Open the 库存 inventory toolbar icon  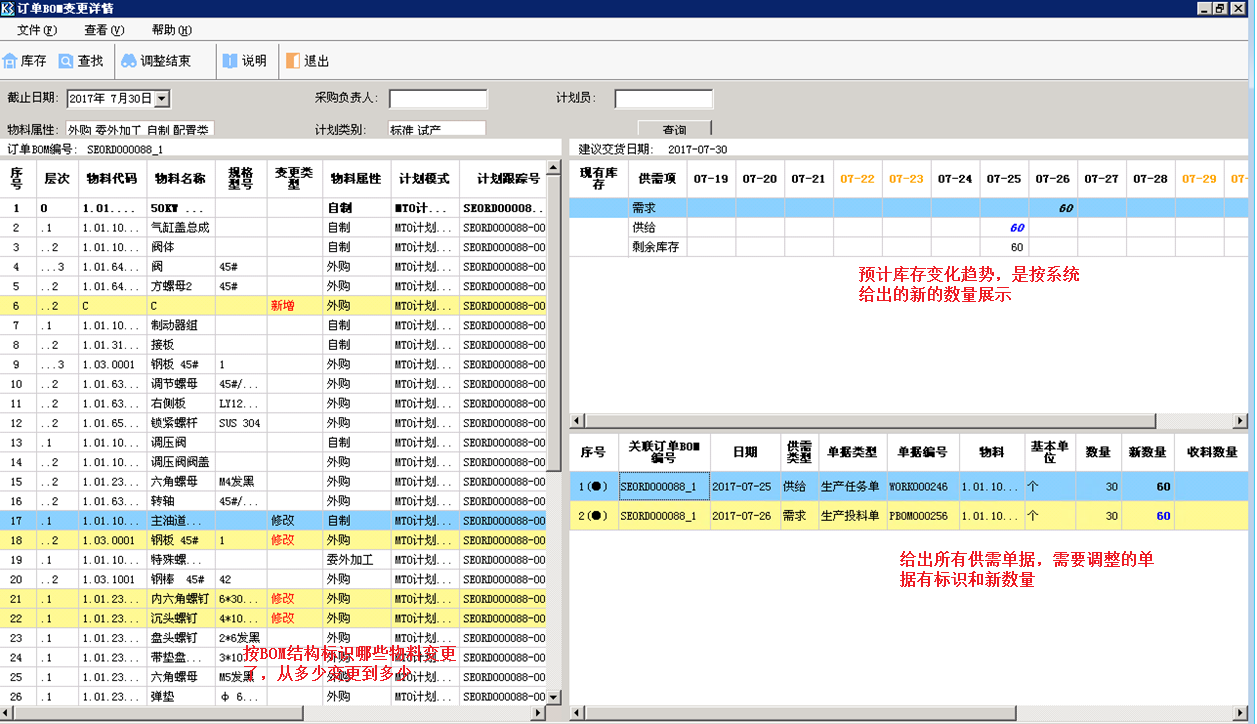[25, 61]
